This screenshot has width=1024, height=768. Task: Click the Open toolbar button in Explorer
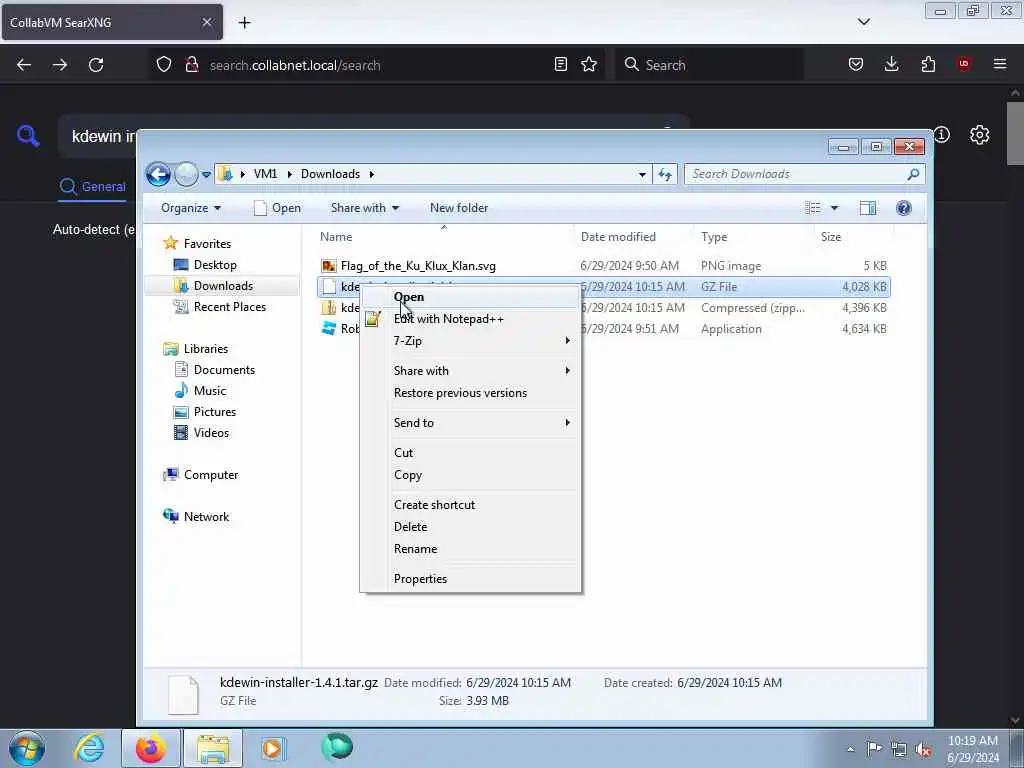[x=278, y=208]
